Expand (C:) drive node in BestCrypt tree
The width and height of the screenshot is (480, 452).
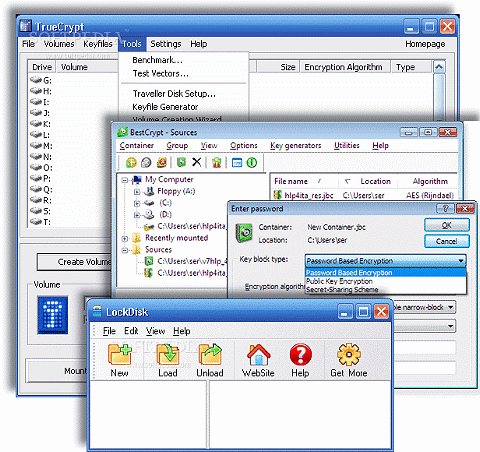click(x=137, y=203)
